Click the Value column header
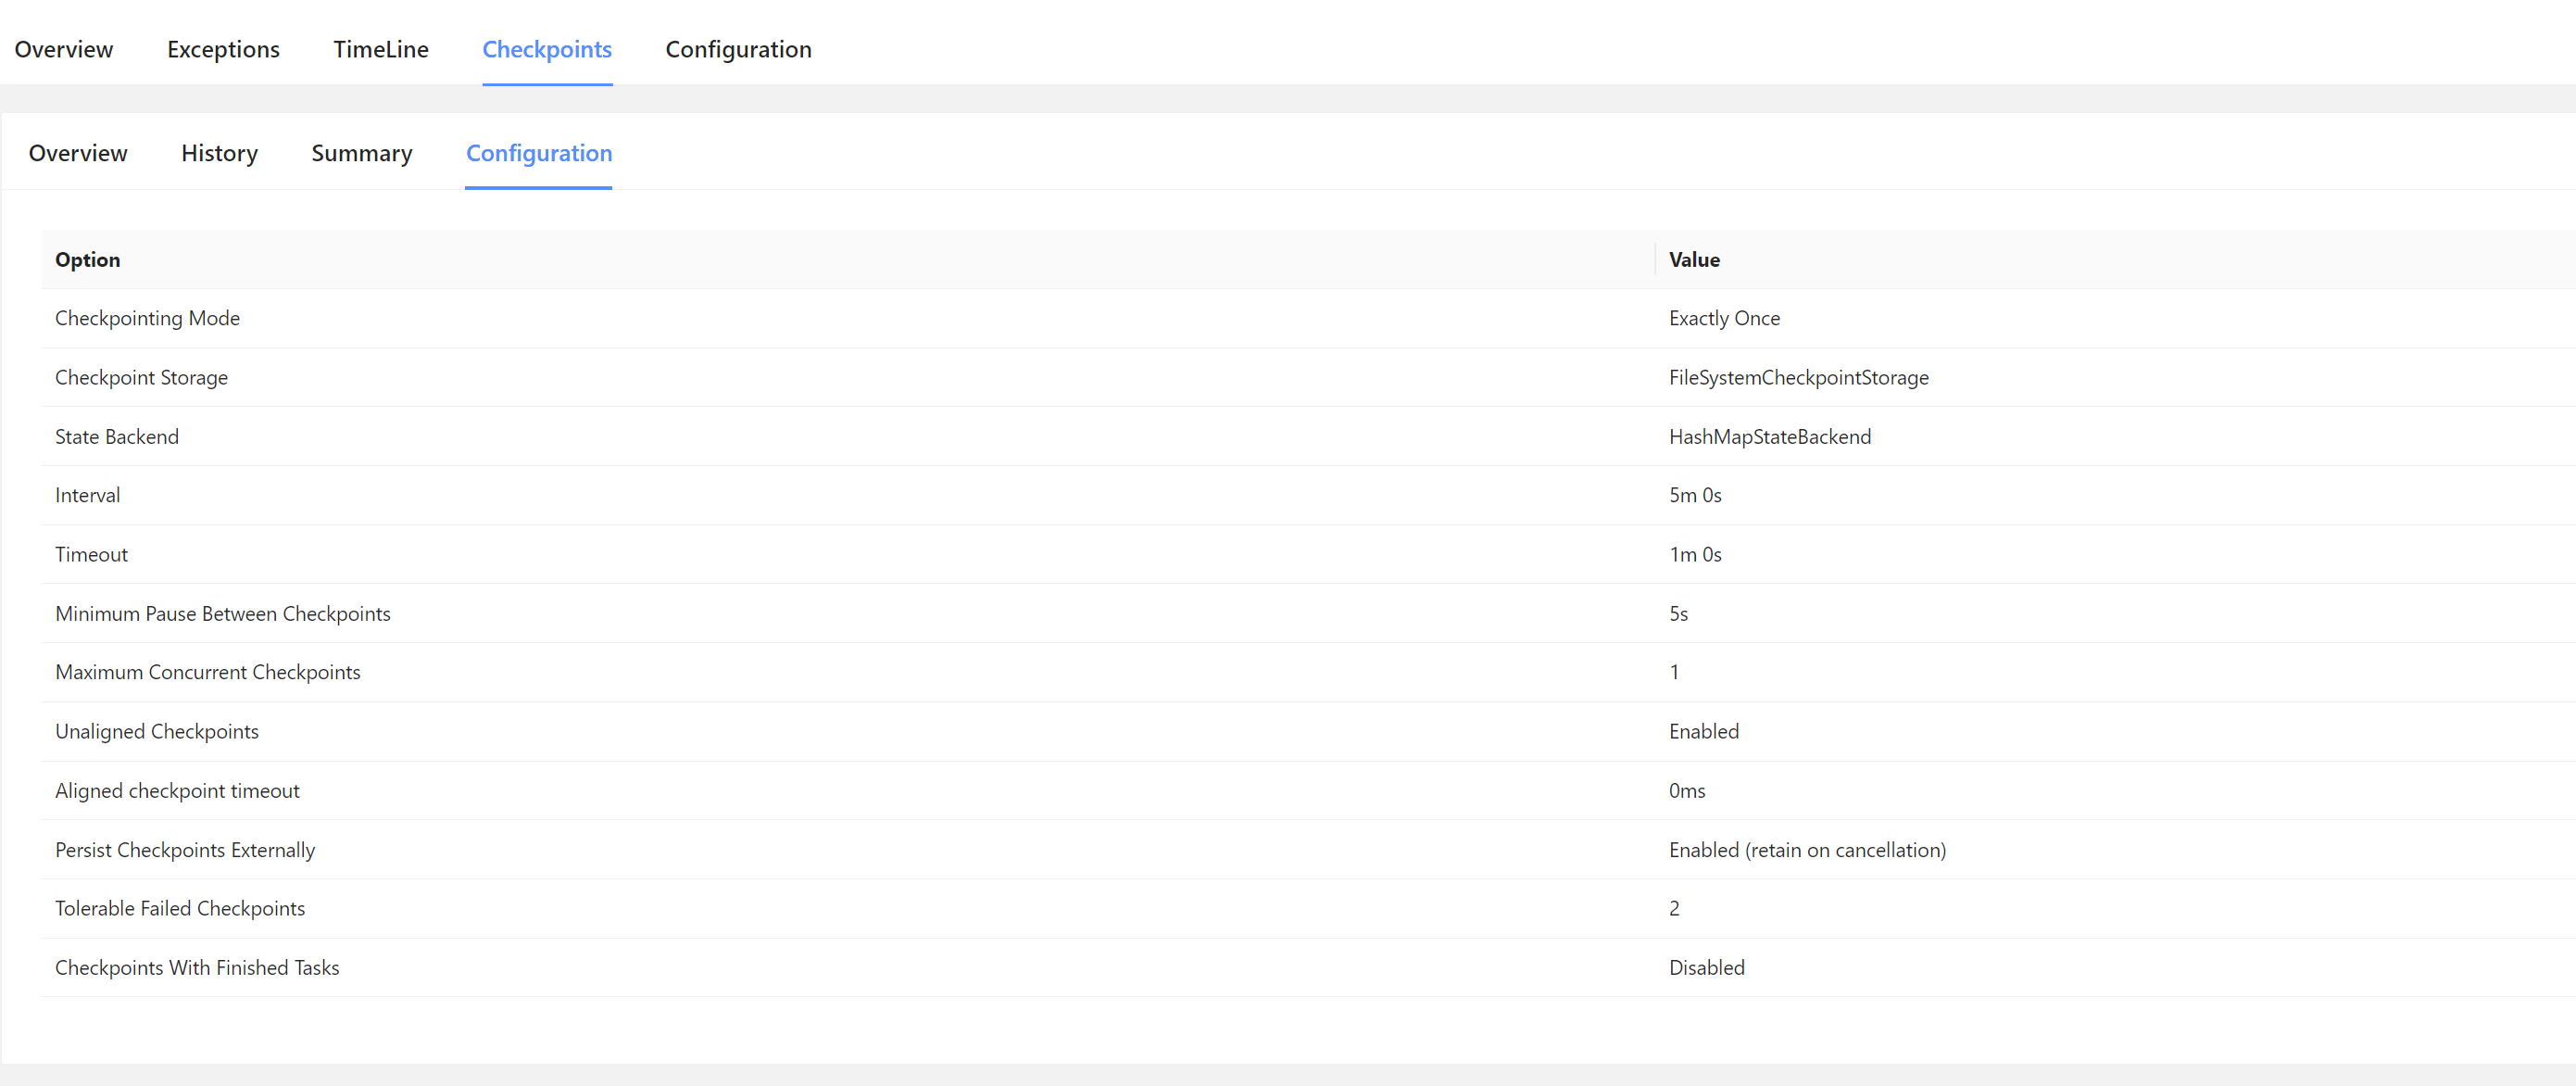Screen dimensions: 2576x1086 pos(1694,260)
